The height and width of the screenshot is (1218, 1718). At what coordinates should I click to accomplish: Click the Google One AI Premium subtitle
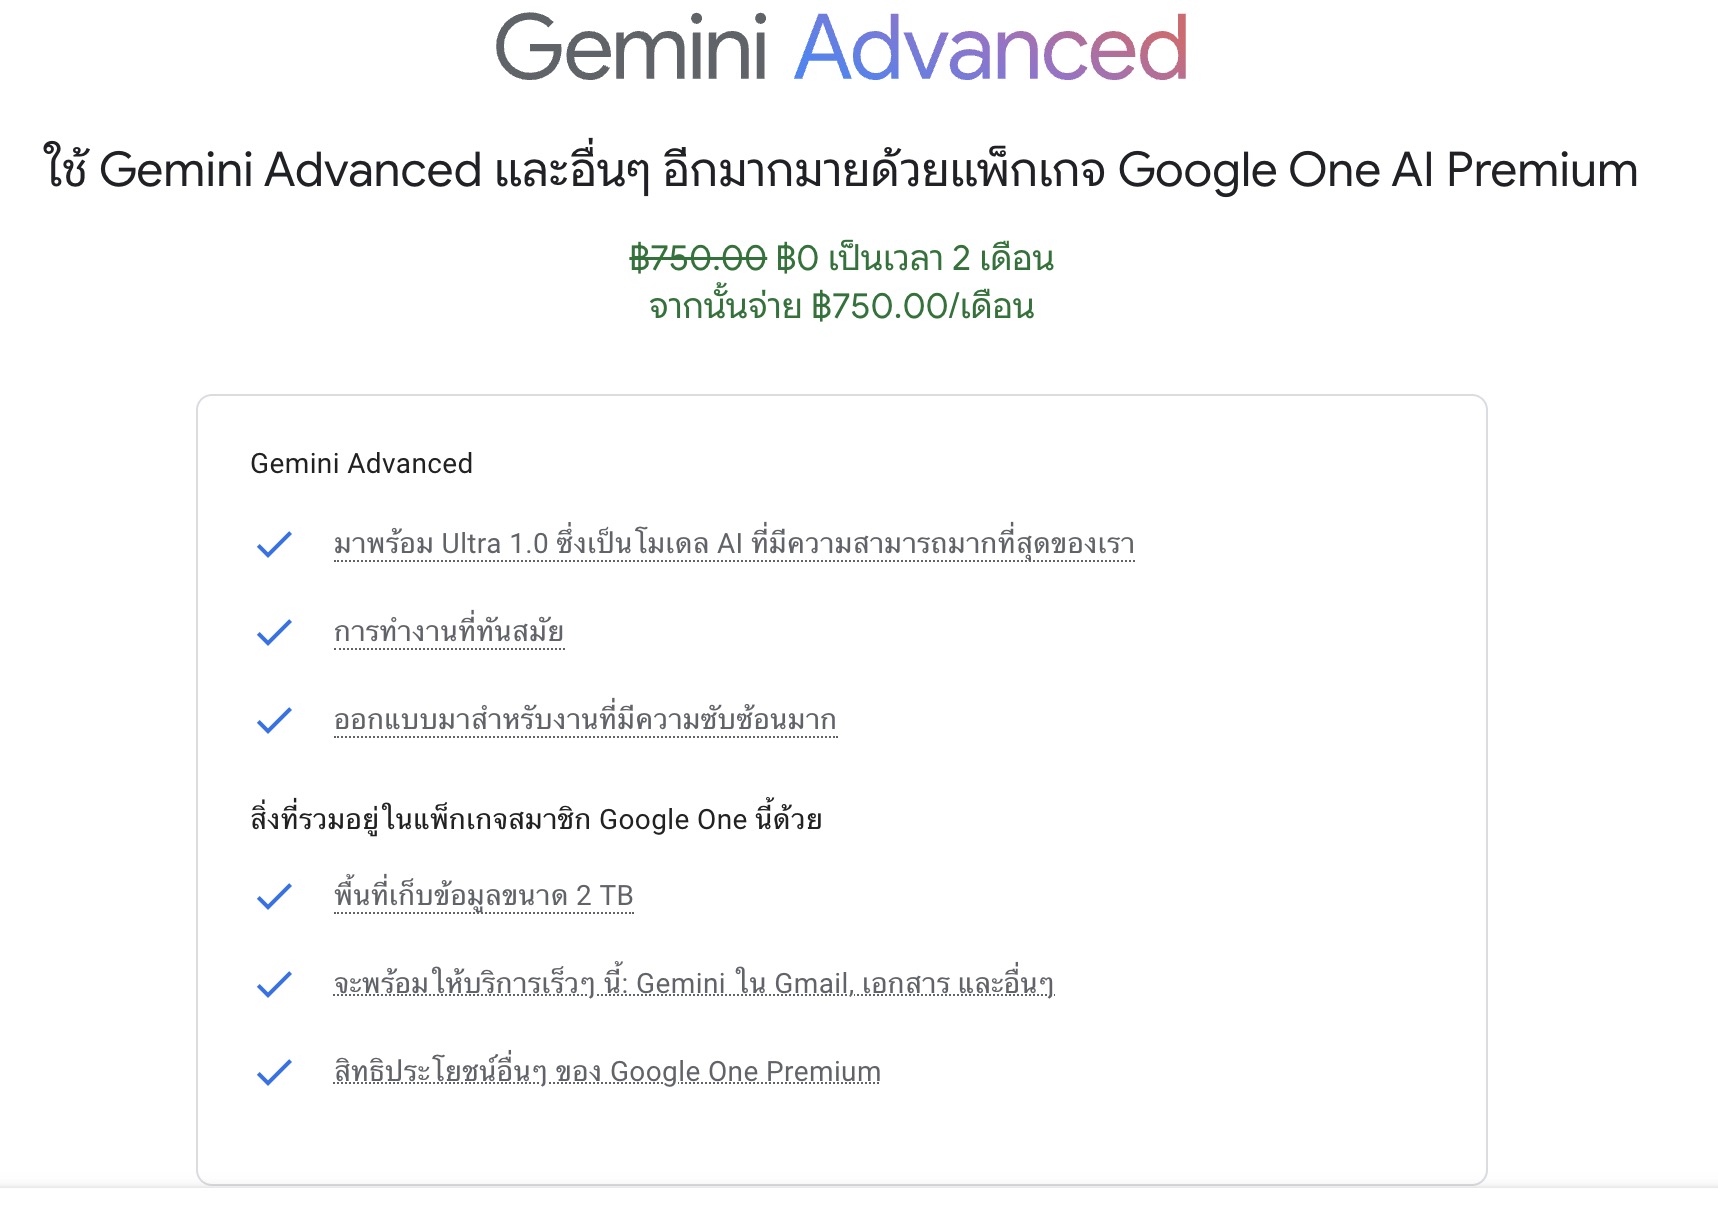[x=841, y=169]
